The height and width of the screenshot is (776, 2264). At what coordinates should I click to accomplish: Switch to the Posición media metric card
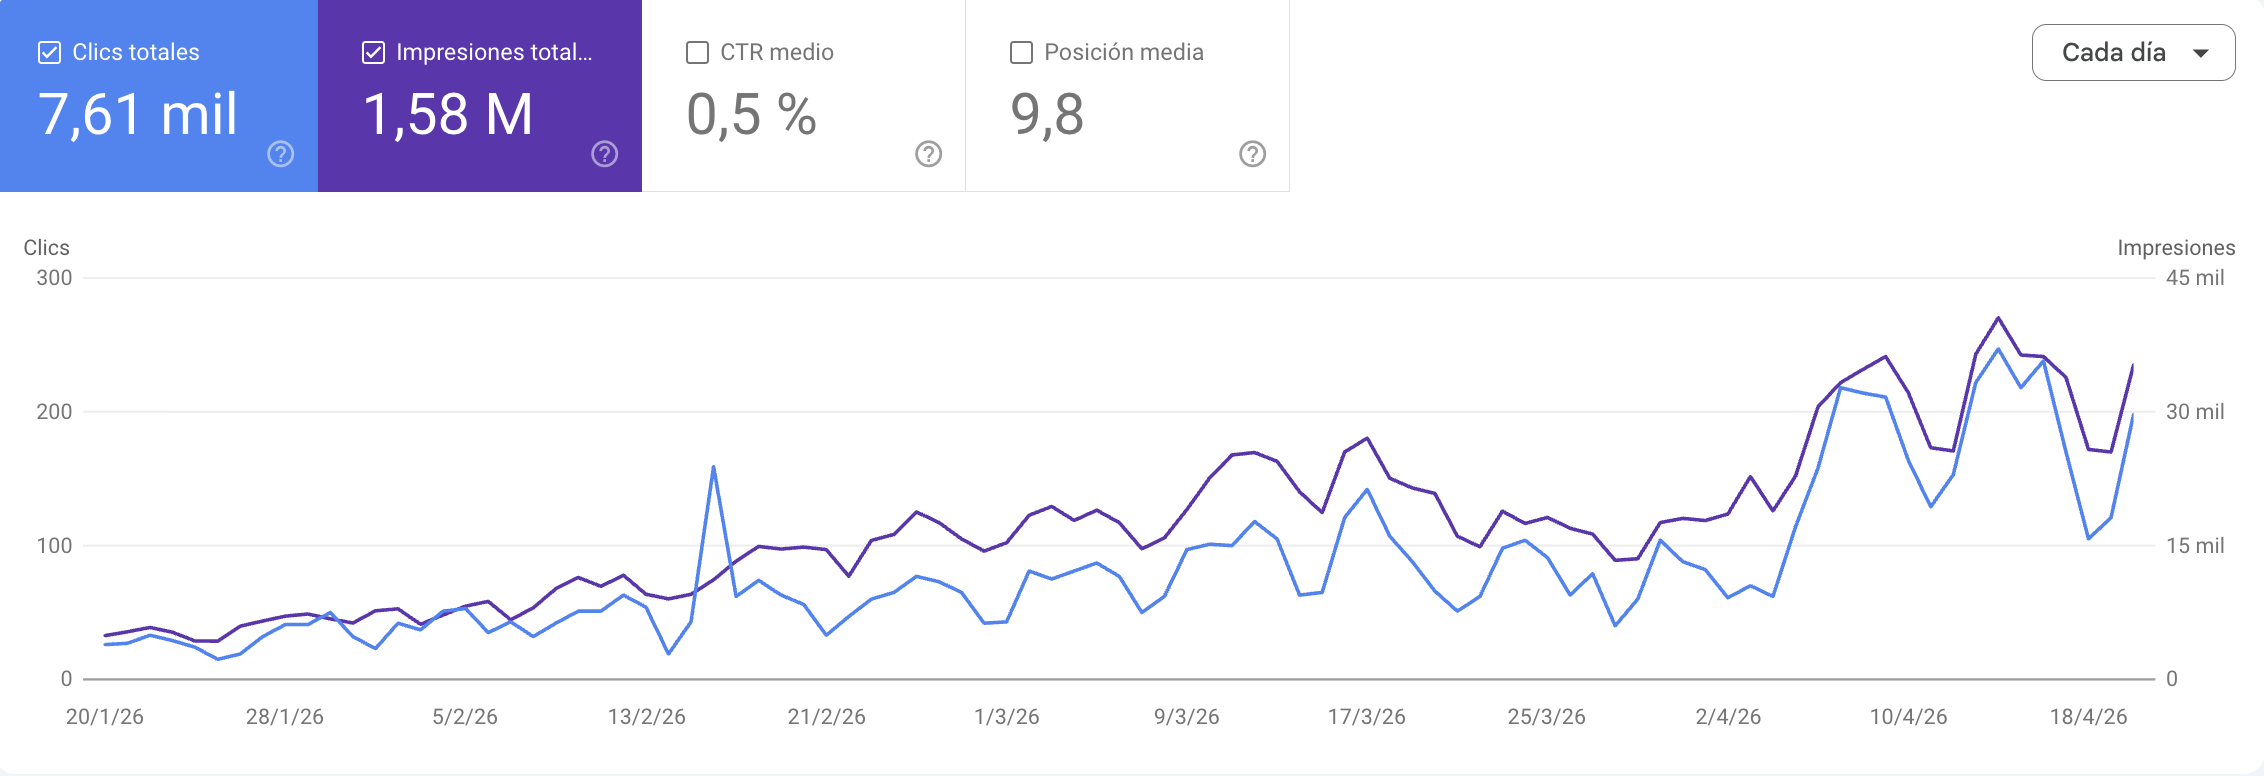1126,95
